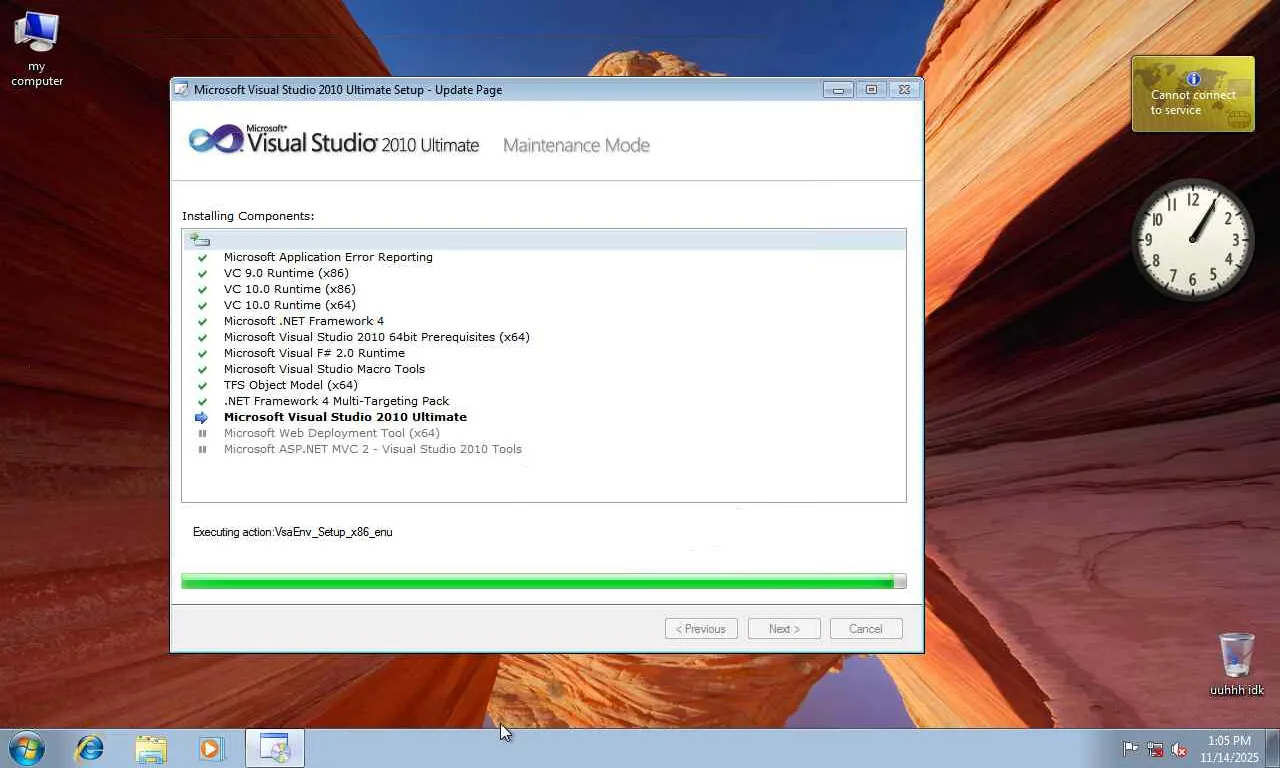Click the check beside .NET Framework 4 Multi-Targeting Pack

click(x=202, y=401)
